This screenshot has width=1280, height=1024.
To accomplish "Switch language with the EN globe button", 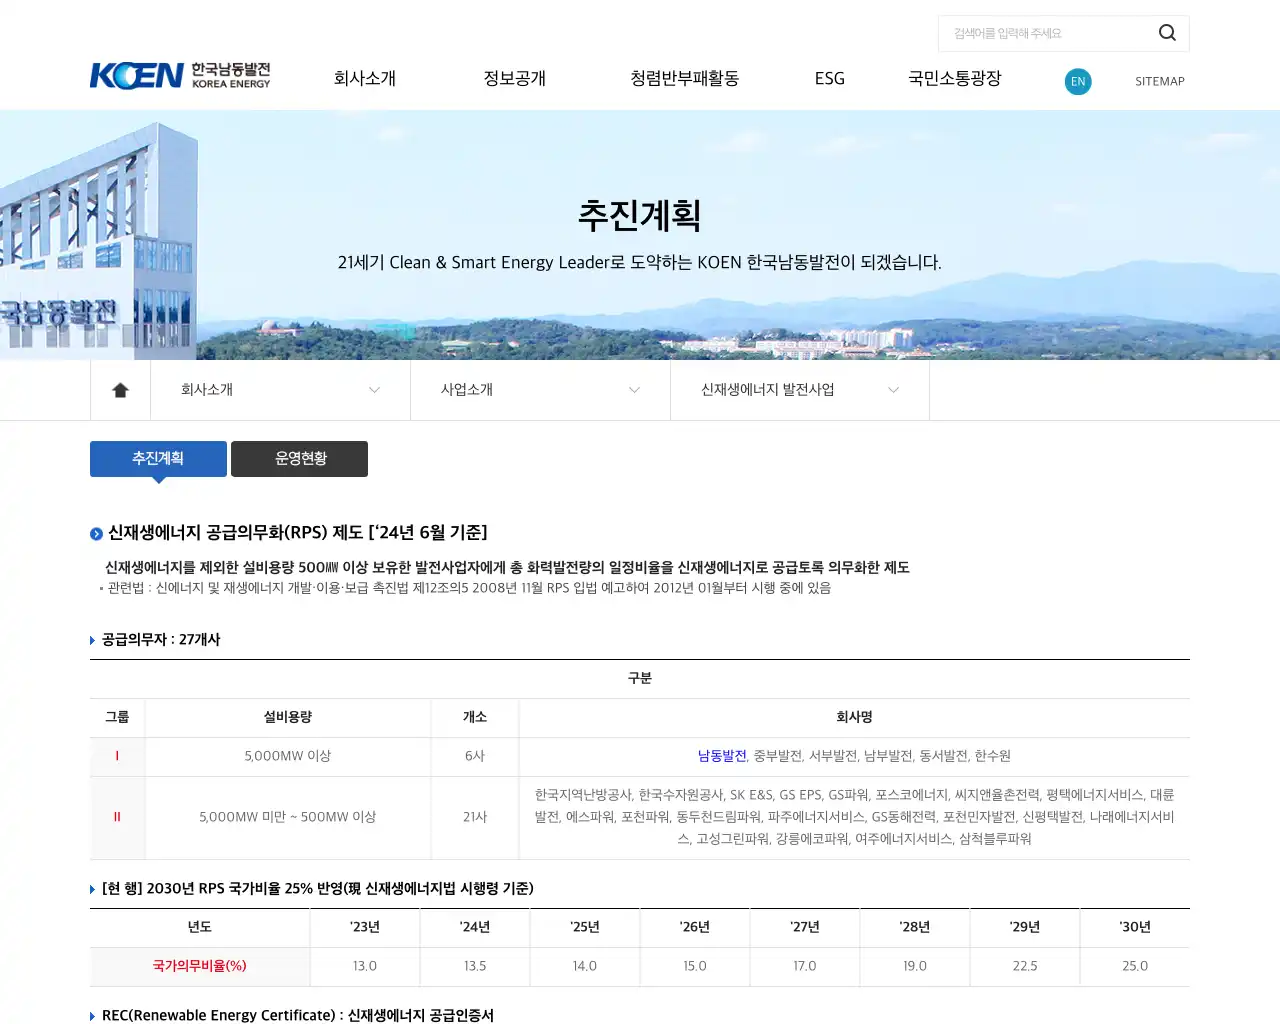I will click(1078, 81).
